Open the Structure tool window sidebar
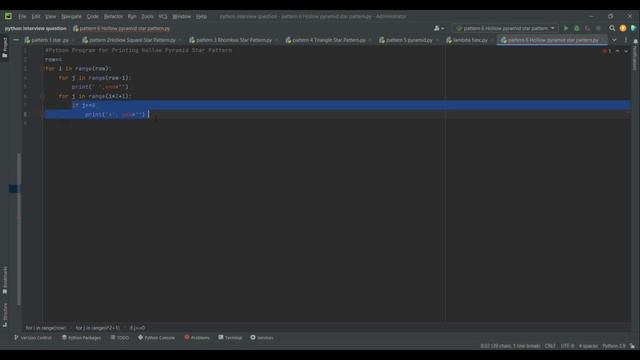Screen dimensions: 640x360 pos(5,315)
